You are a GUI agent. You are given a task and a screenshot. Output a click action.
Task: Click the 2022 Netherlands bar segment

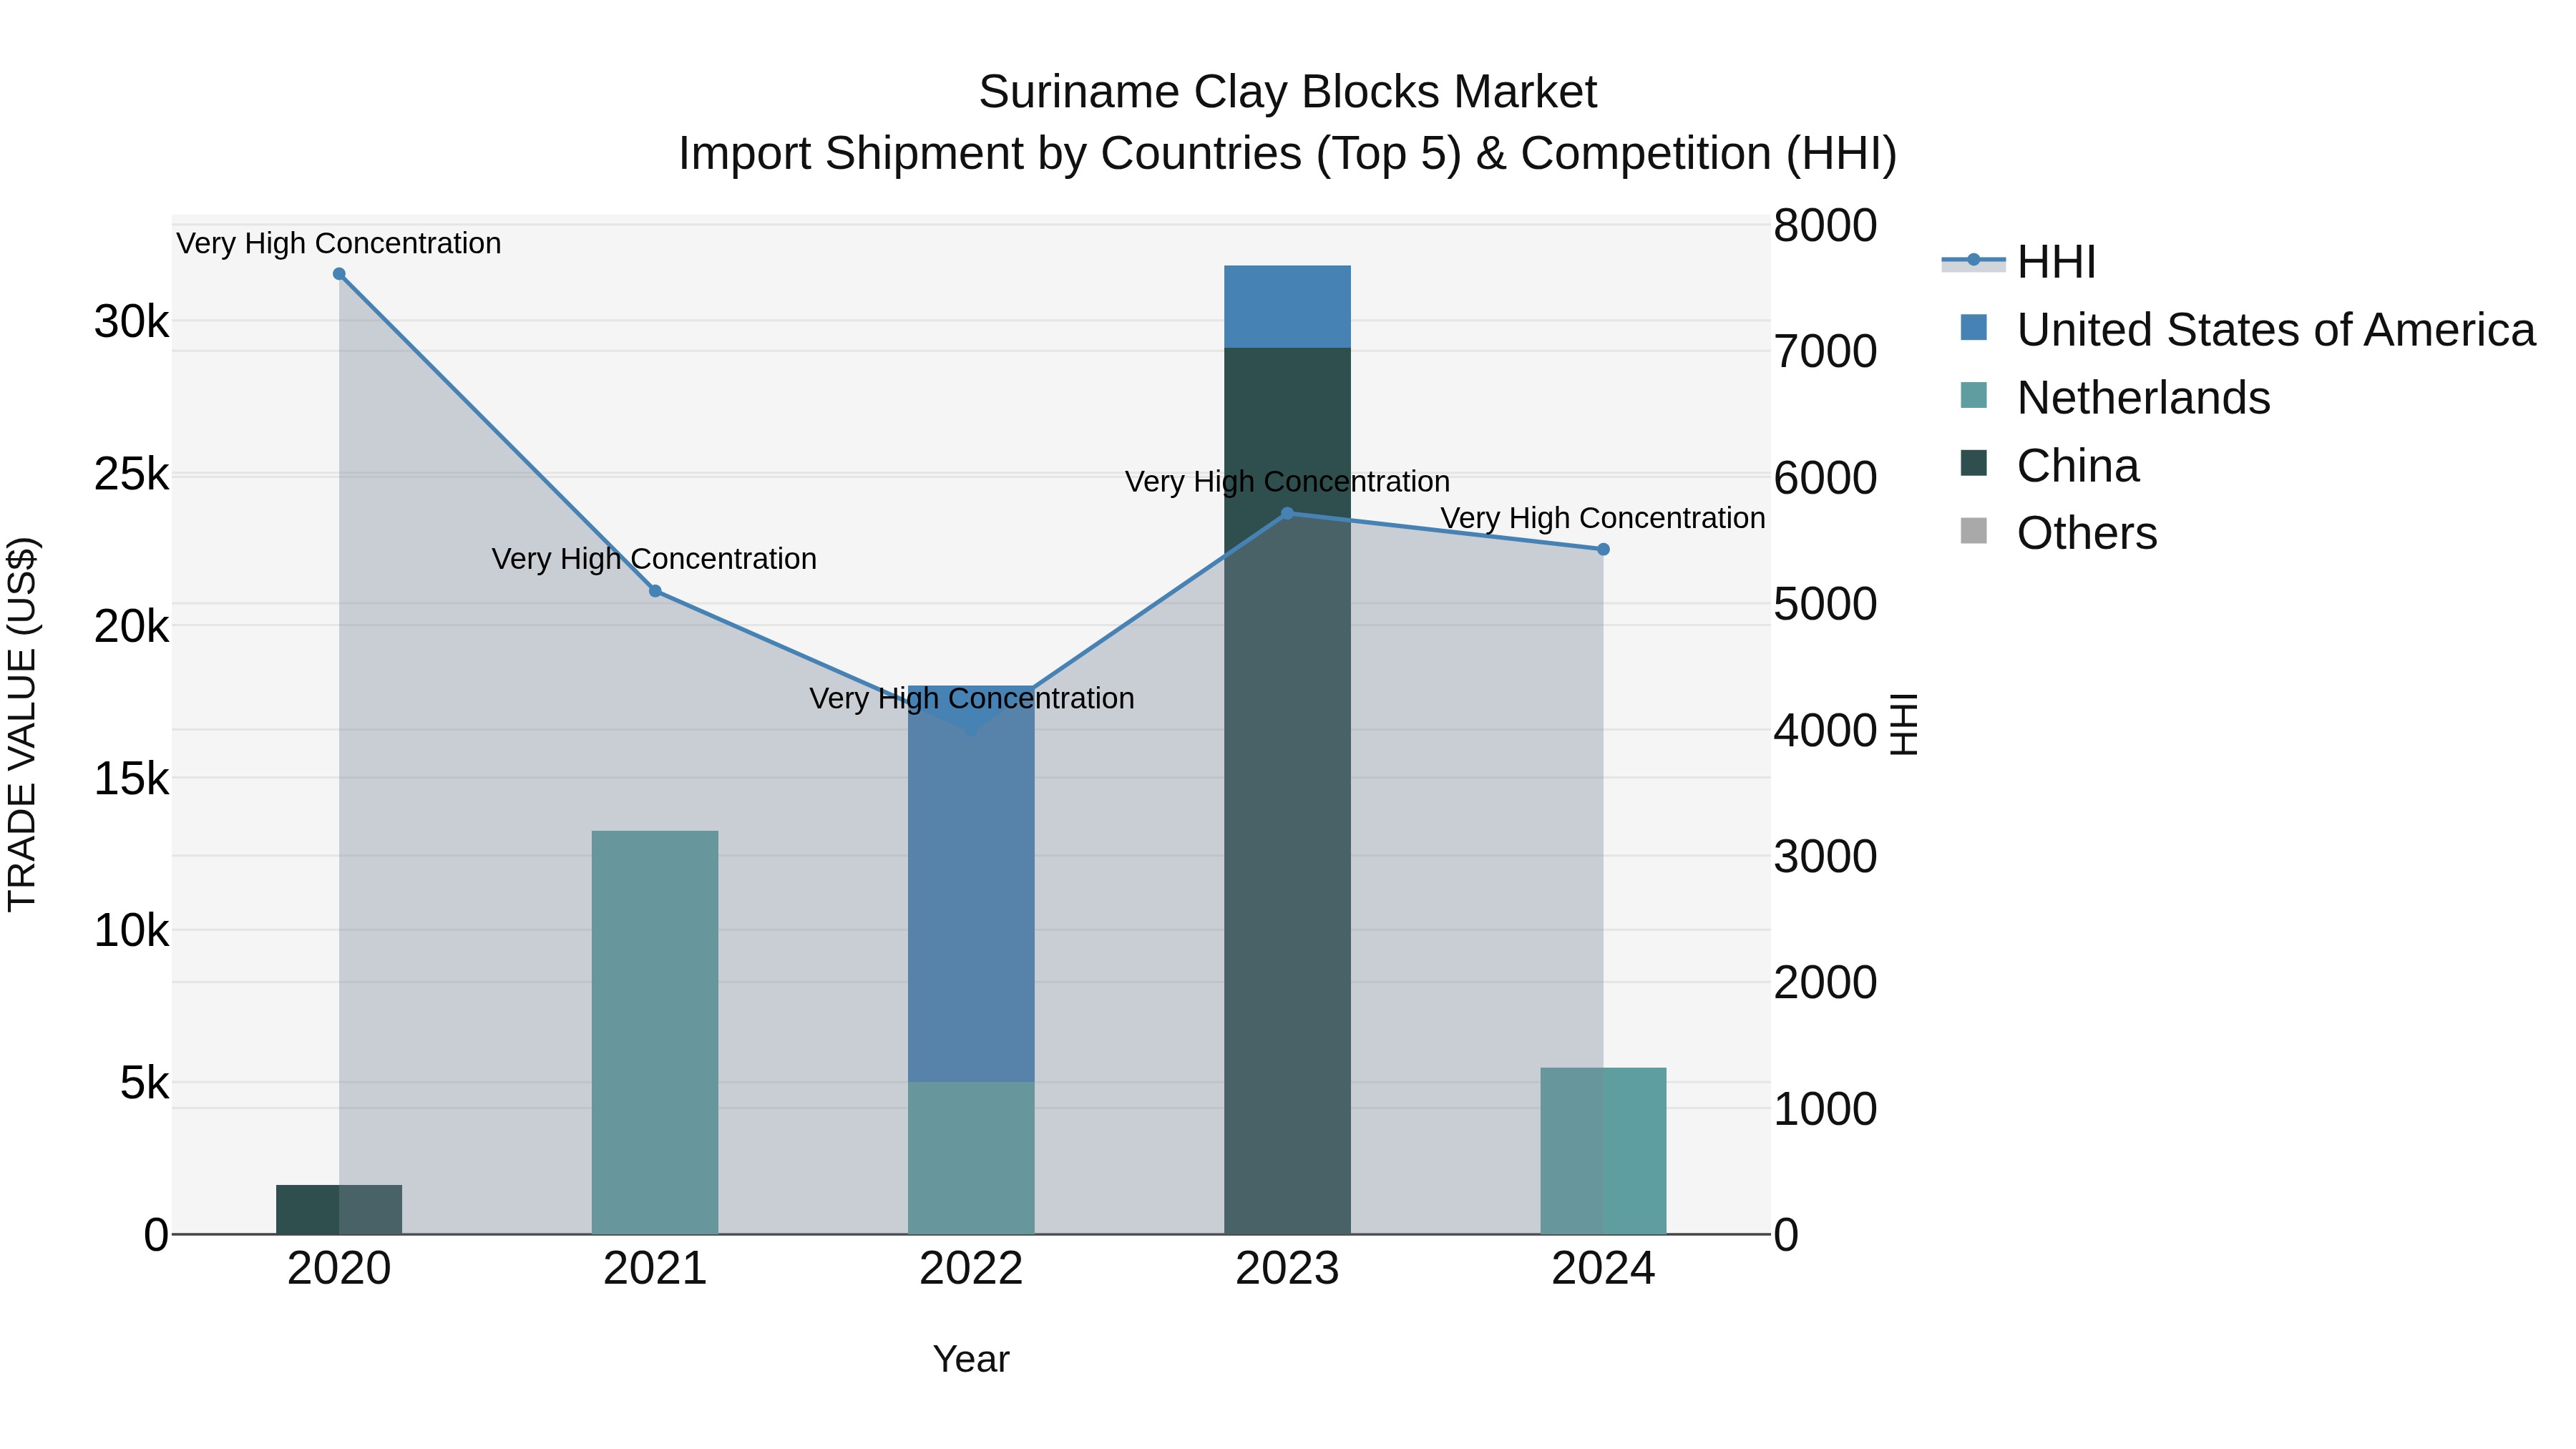971,1158
